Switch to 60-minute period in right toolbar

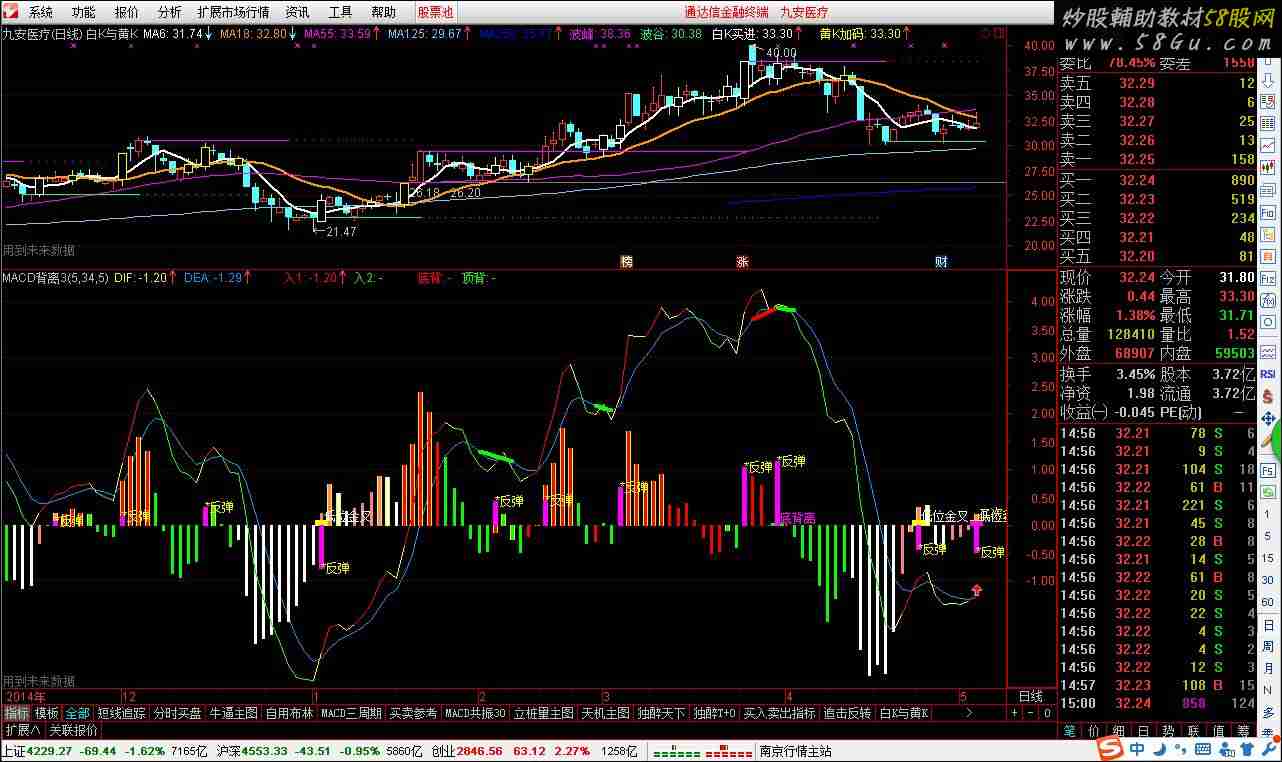1267,602
